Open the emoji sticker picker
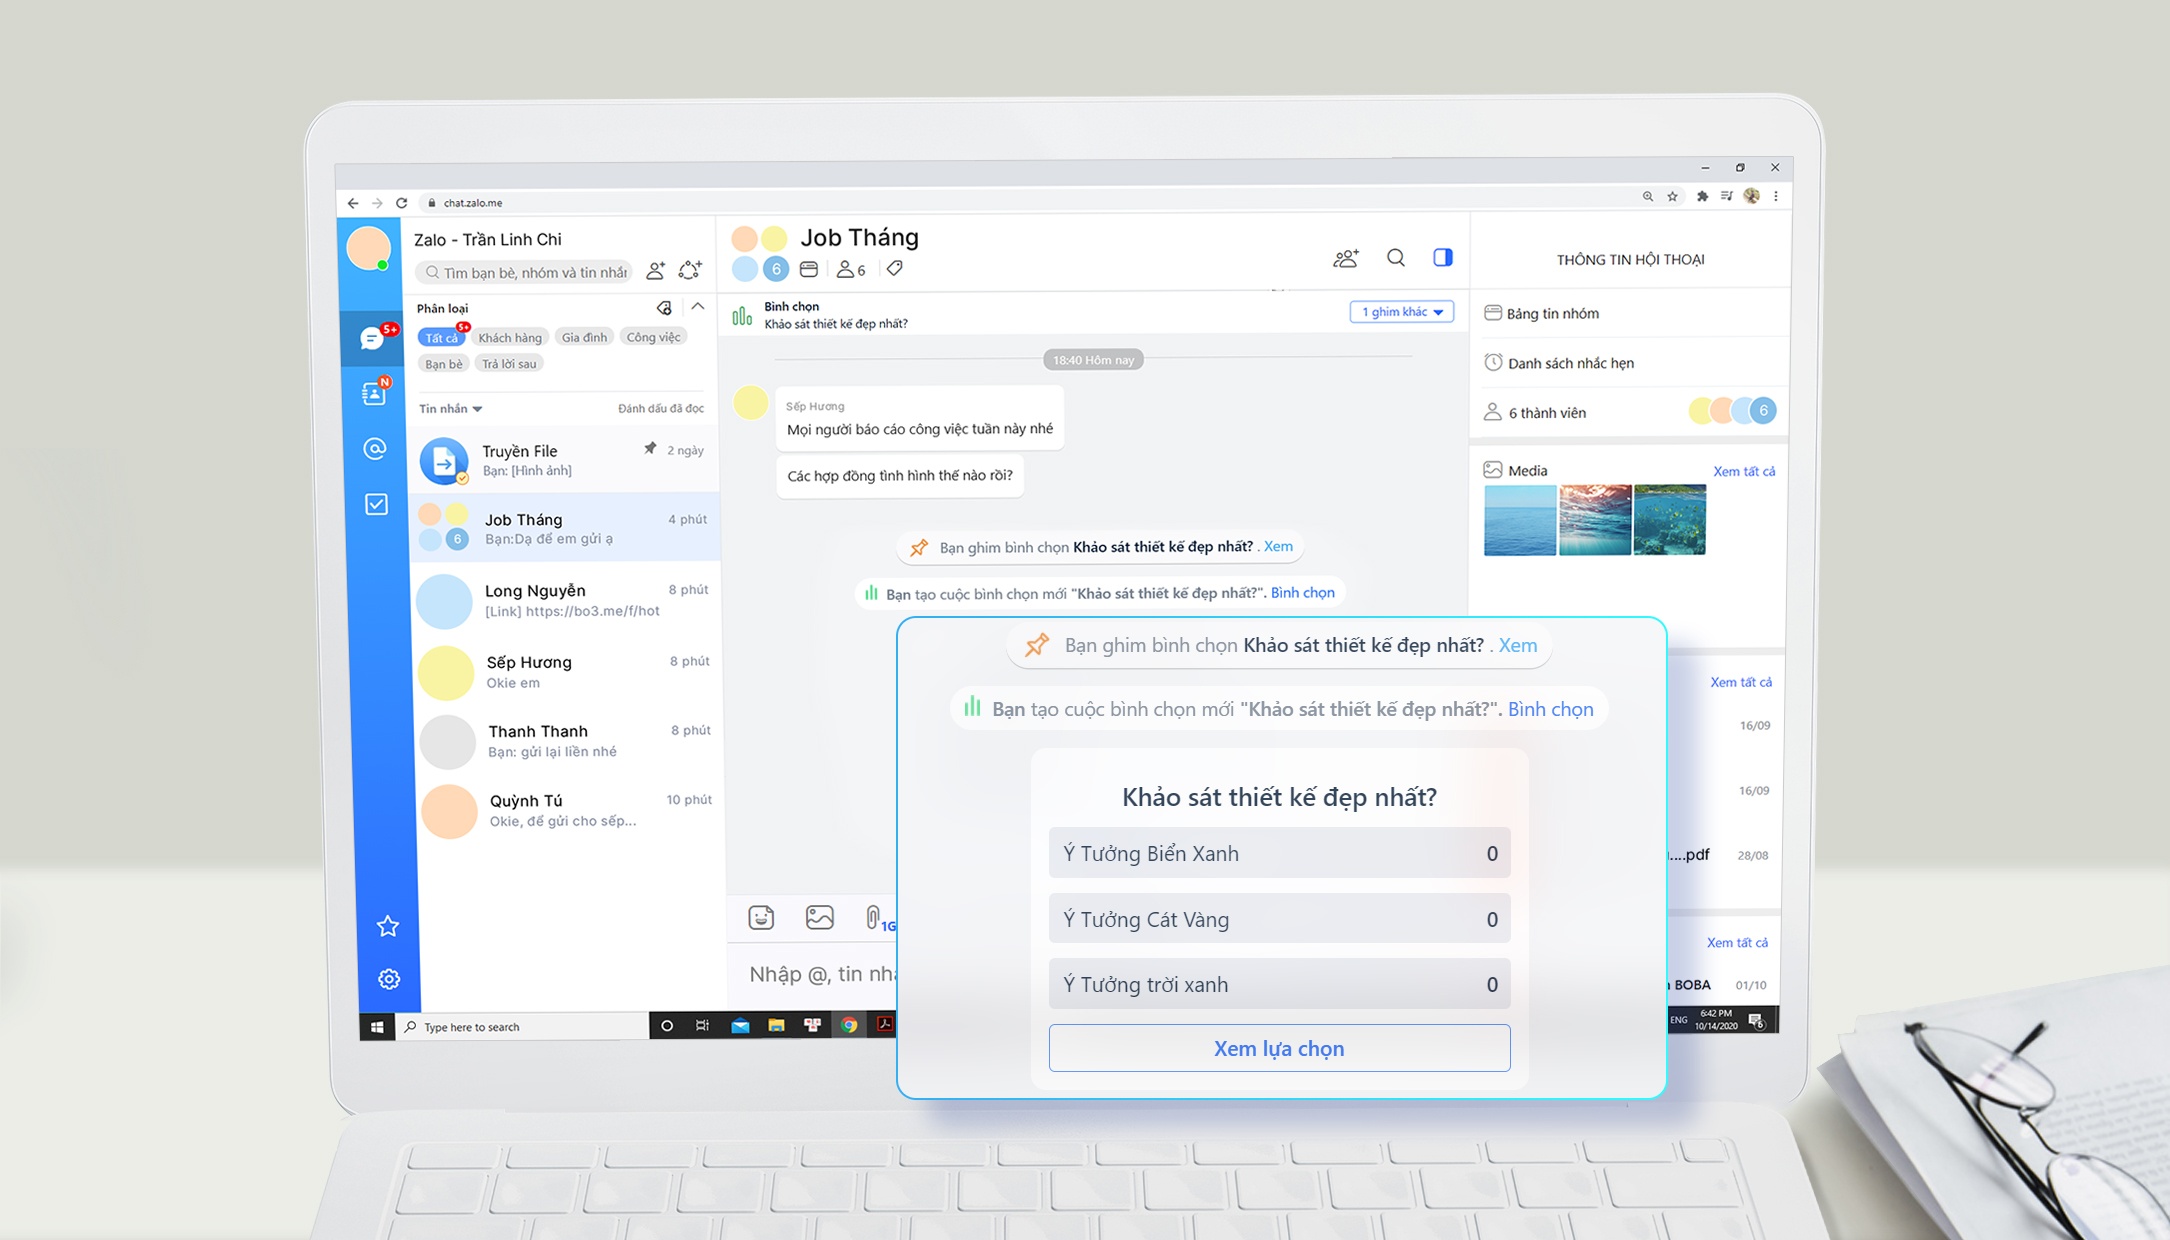Image resolution: width=2170 pixels, height=1240 pixels. click(761, 917)
